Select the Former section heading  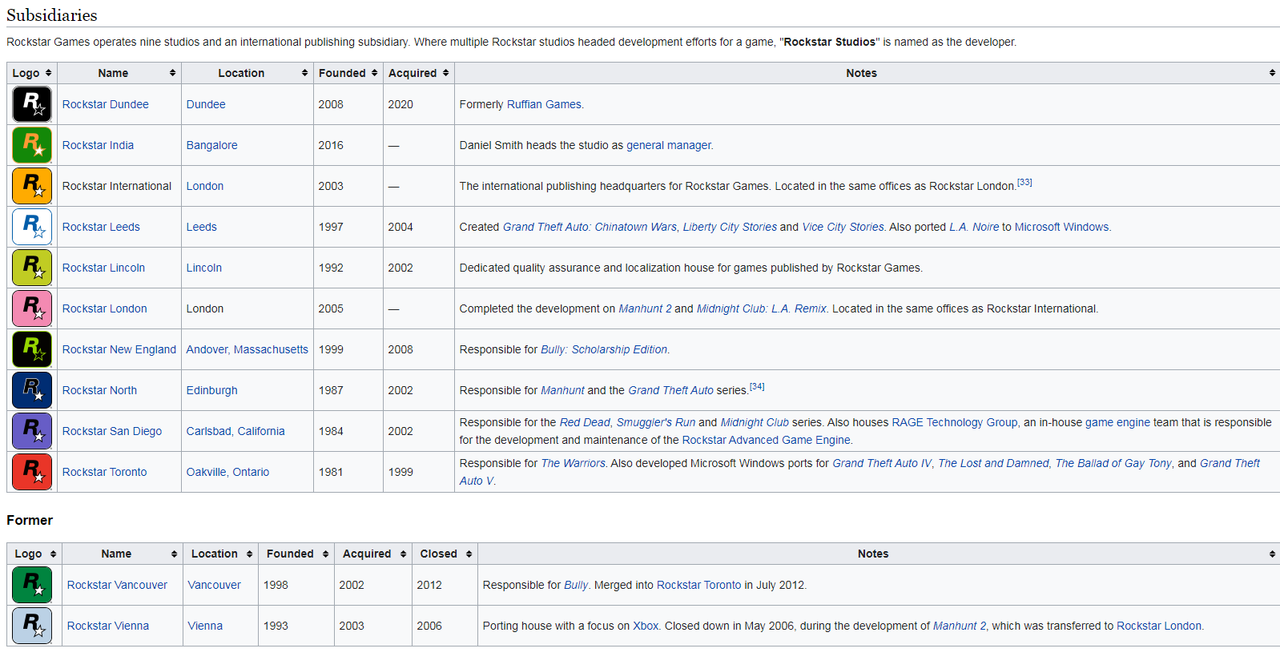29,520
